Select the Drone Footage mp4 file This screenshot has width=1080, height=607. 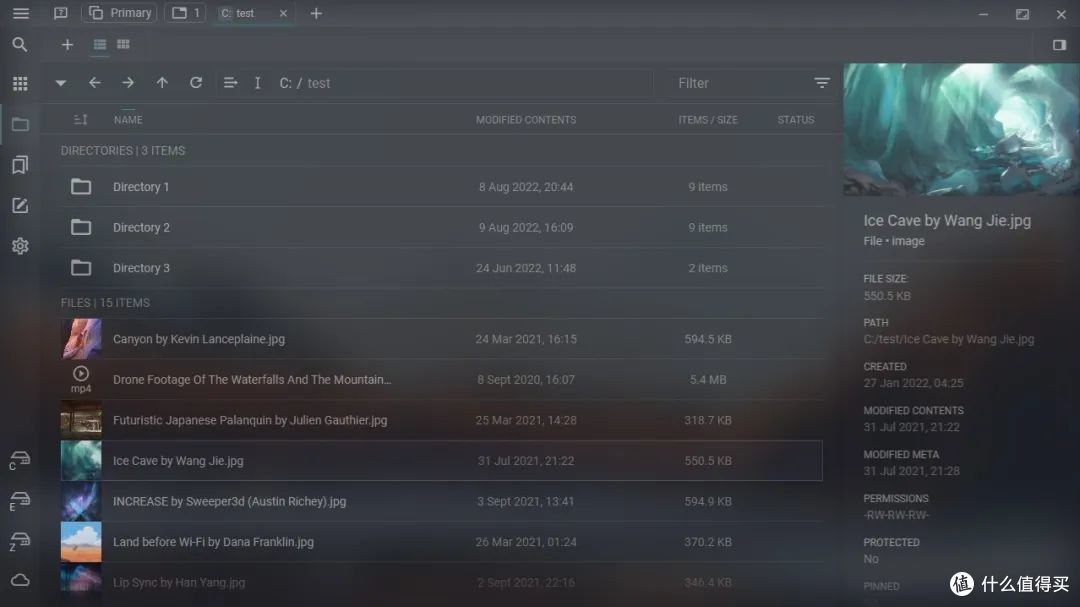click(x=442, y=380)
